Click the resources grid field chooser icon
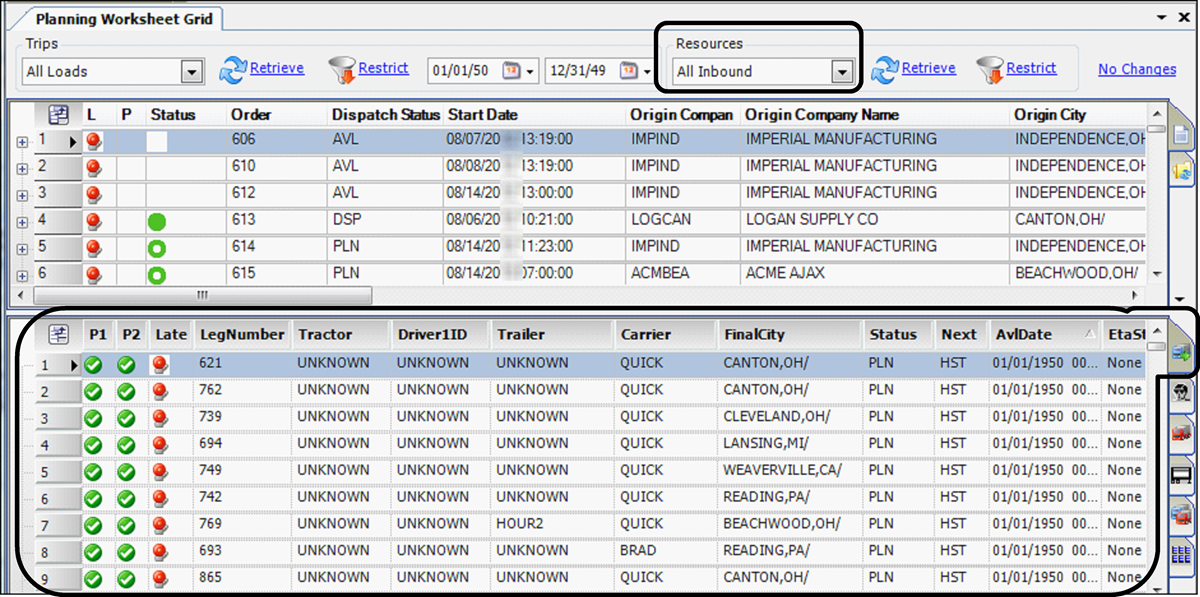Image resolution: width=1200 pixels, height=597 pixels. [x=60, y=334]
